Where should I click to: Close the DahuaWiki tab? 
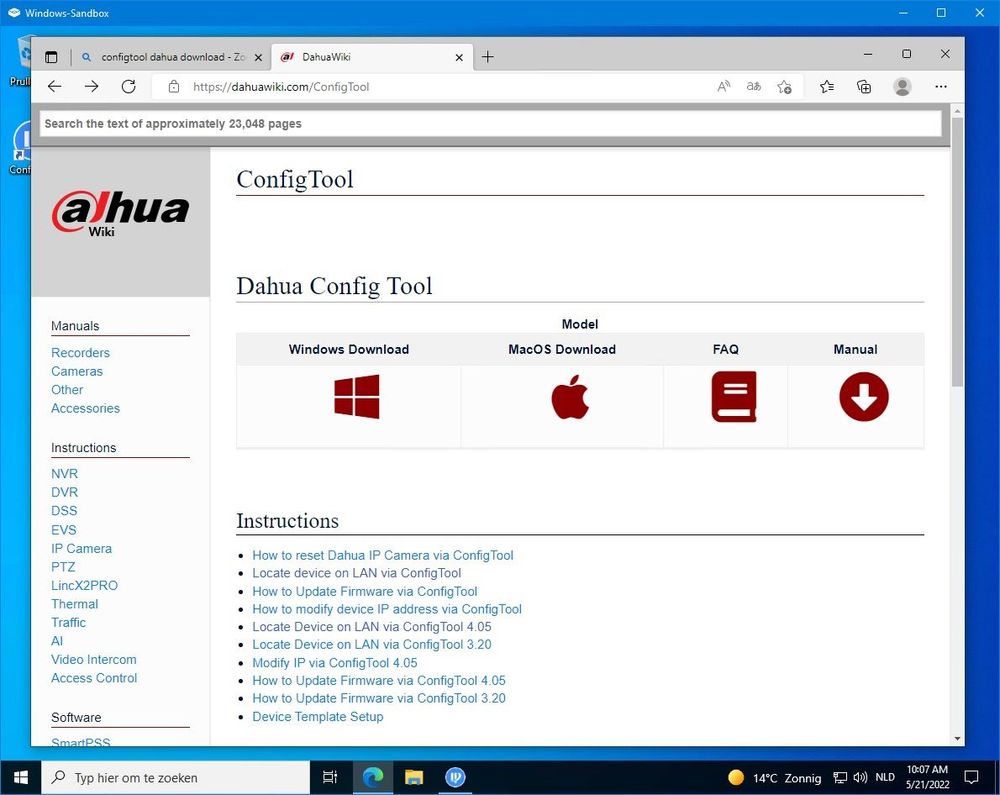point(459,57)
